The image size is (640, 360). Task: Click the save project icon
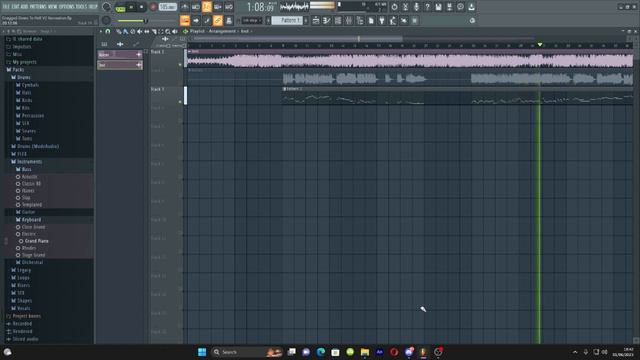tap(438, 7)
